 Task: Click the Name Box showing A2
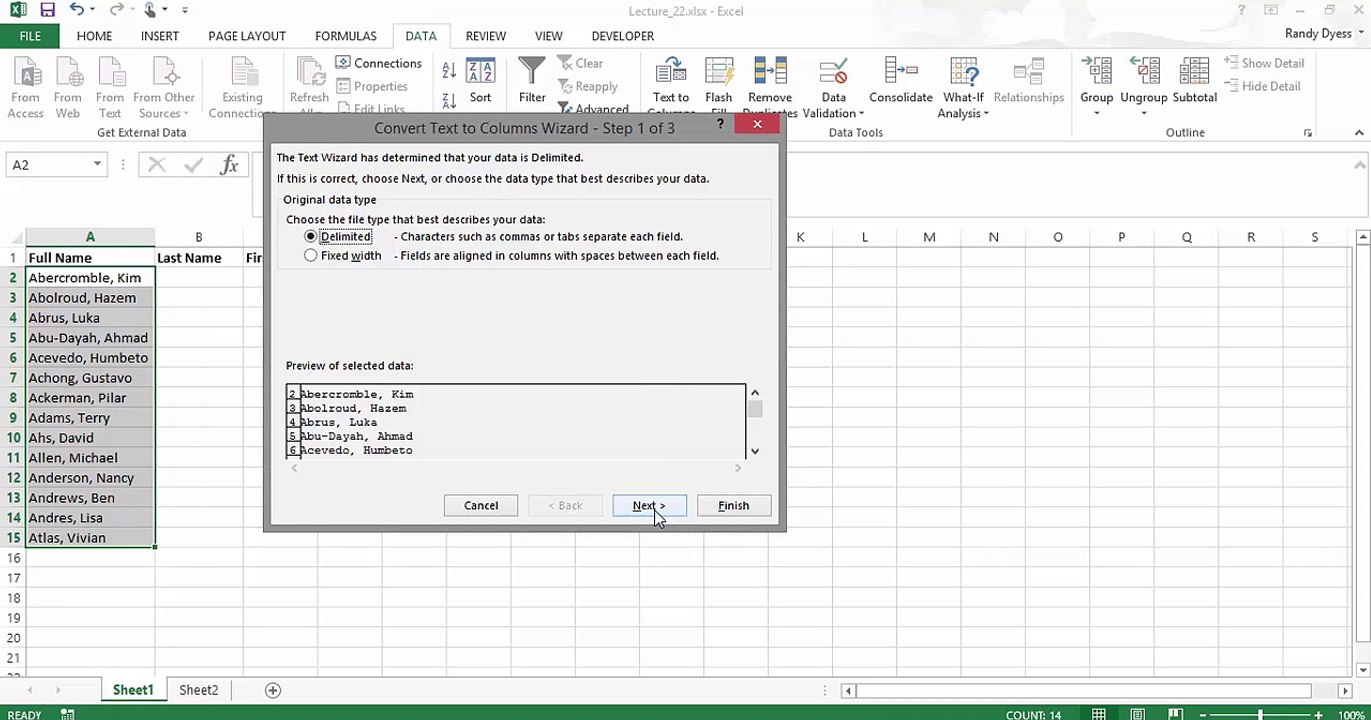pyautogui.click(x=50, y=165)
